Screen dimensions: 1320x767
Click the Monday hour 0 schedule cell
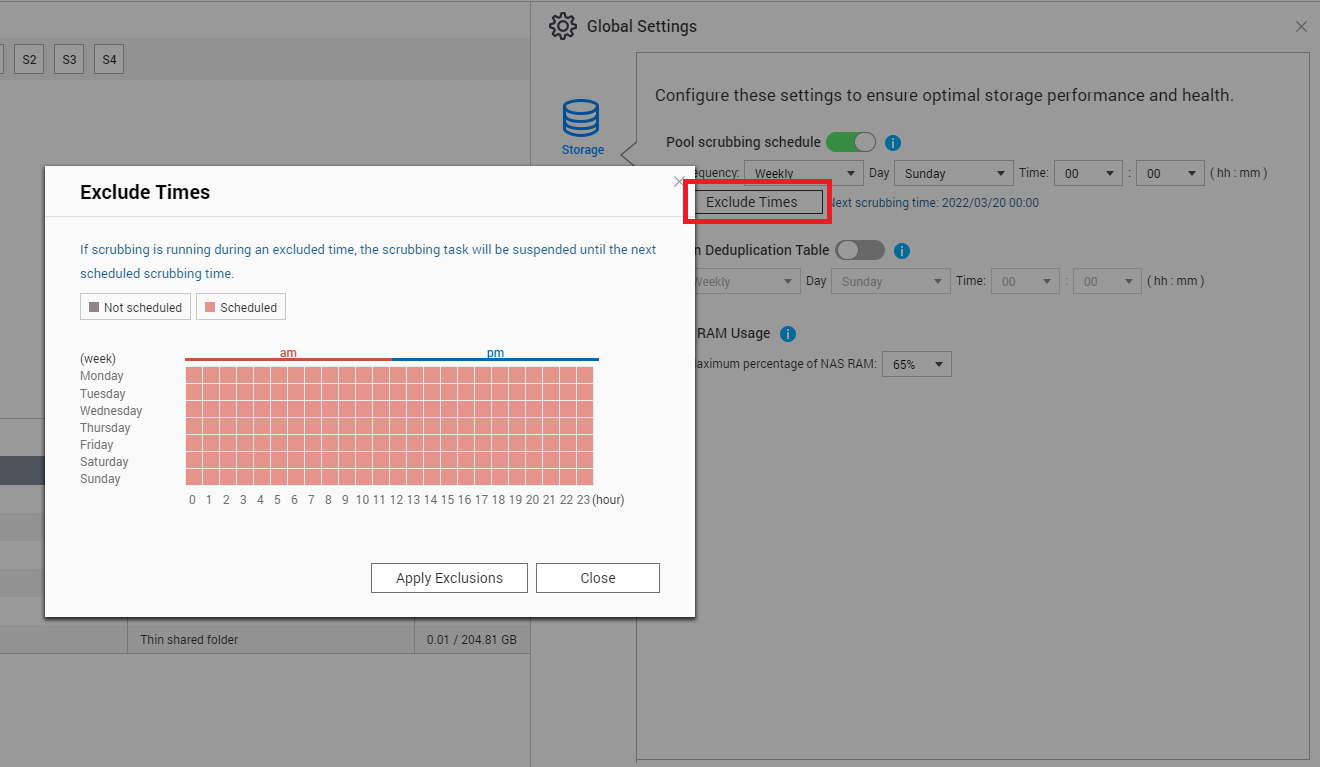(x=194, y=375)
